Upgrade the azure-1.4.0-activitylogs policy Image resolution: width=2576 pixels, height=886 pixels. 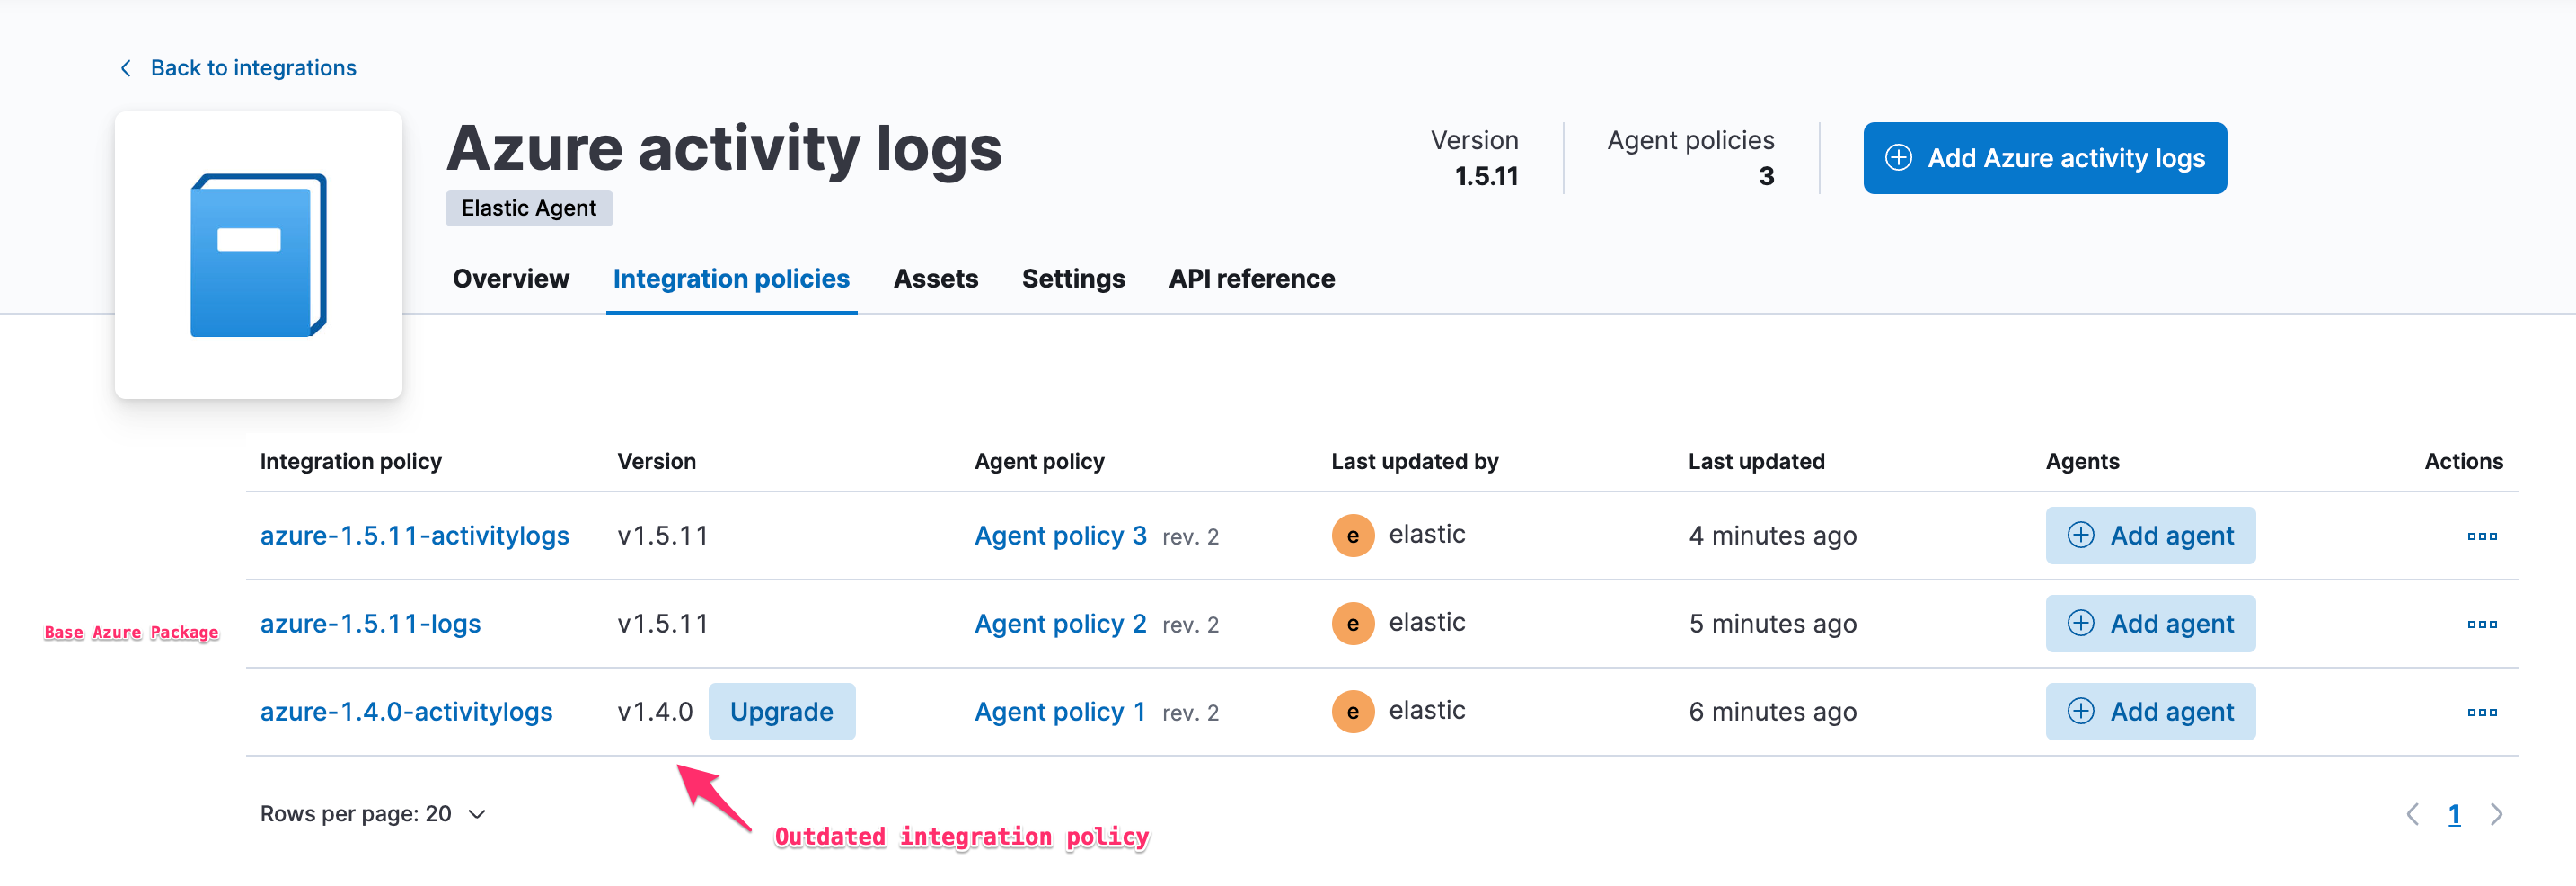[782, 711]
